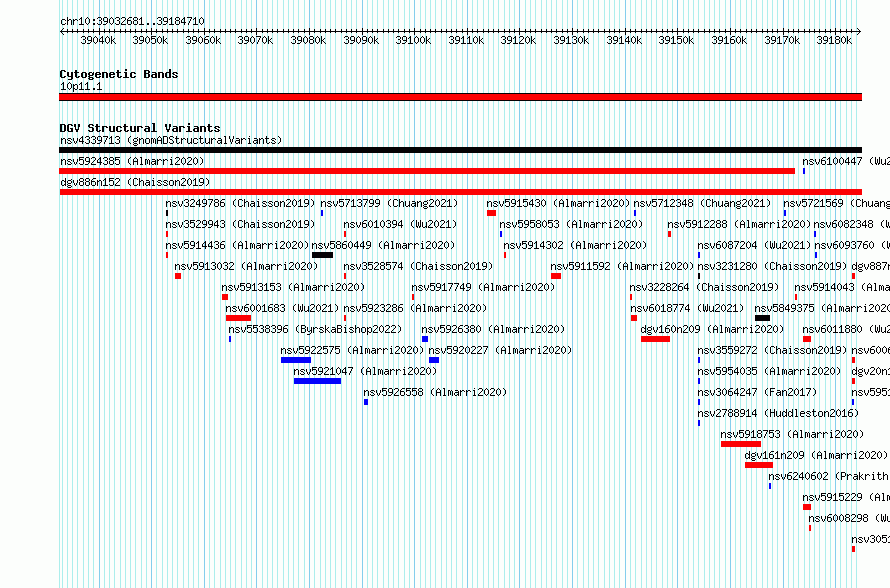Click the blue bar under nsv5921047
This screenshot has height=588, width=890.
[x=317, y=381]
